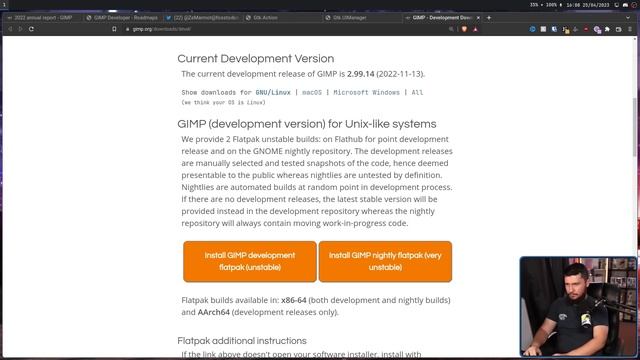Open the zoom magnifier in address bar
640x360 pixels.
click(451, 29)
